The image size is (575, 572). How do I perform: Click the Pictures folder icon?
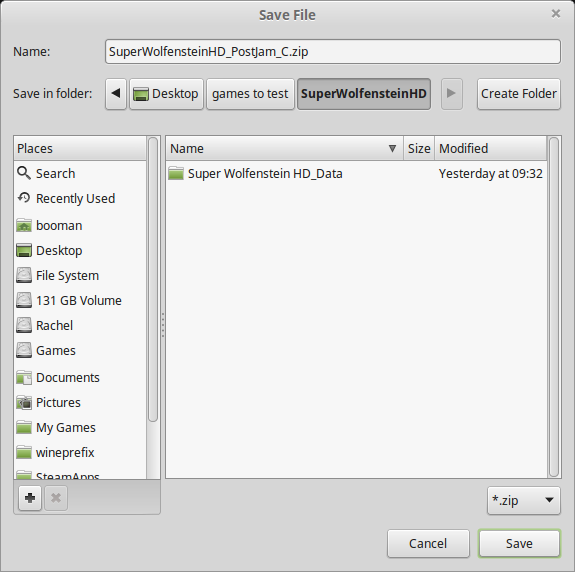(24, 402)
